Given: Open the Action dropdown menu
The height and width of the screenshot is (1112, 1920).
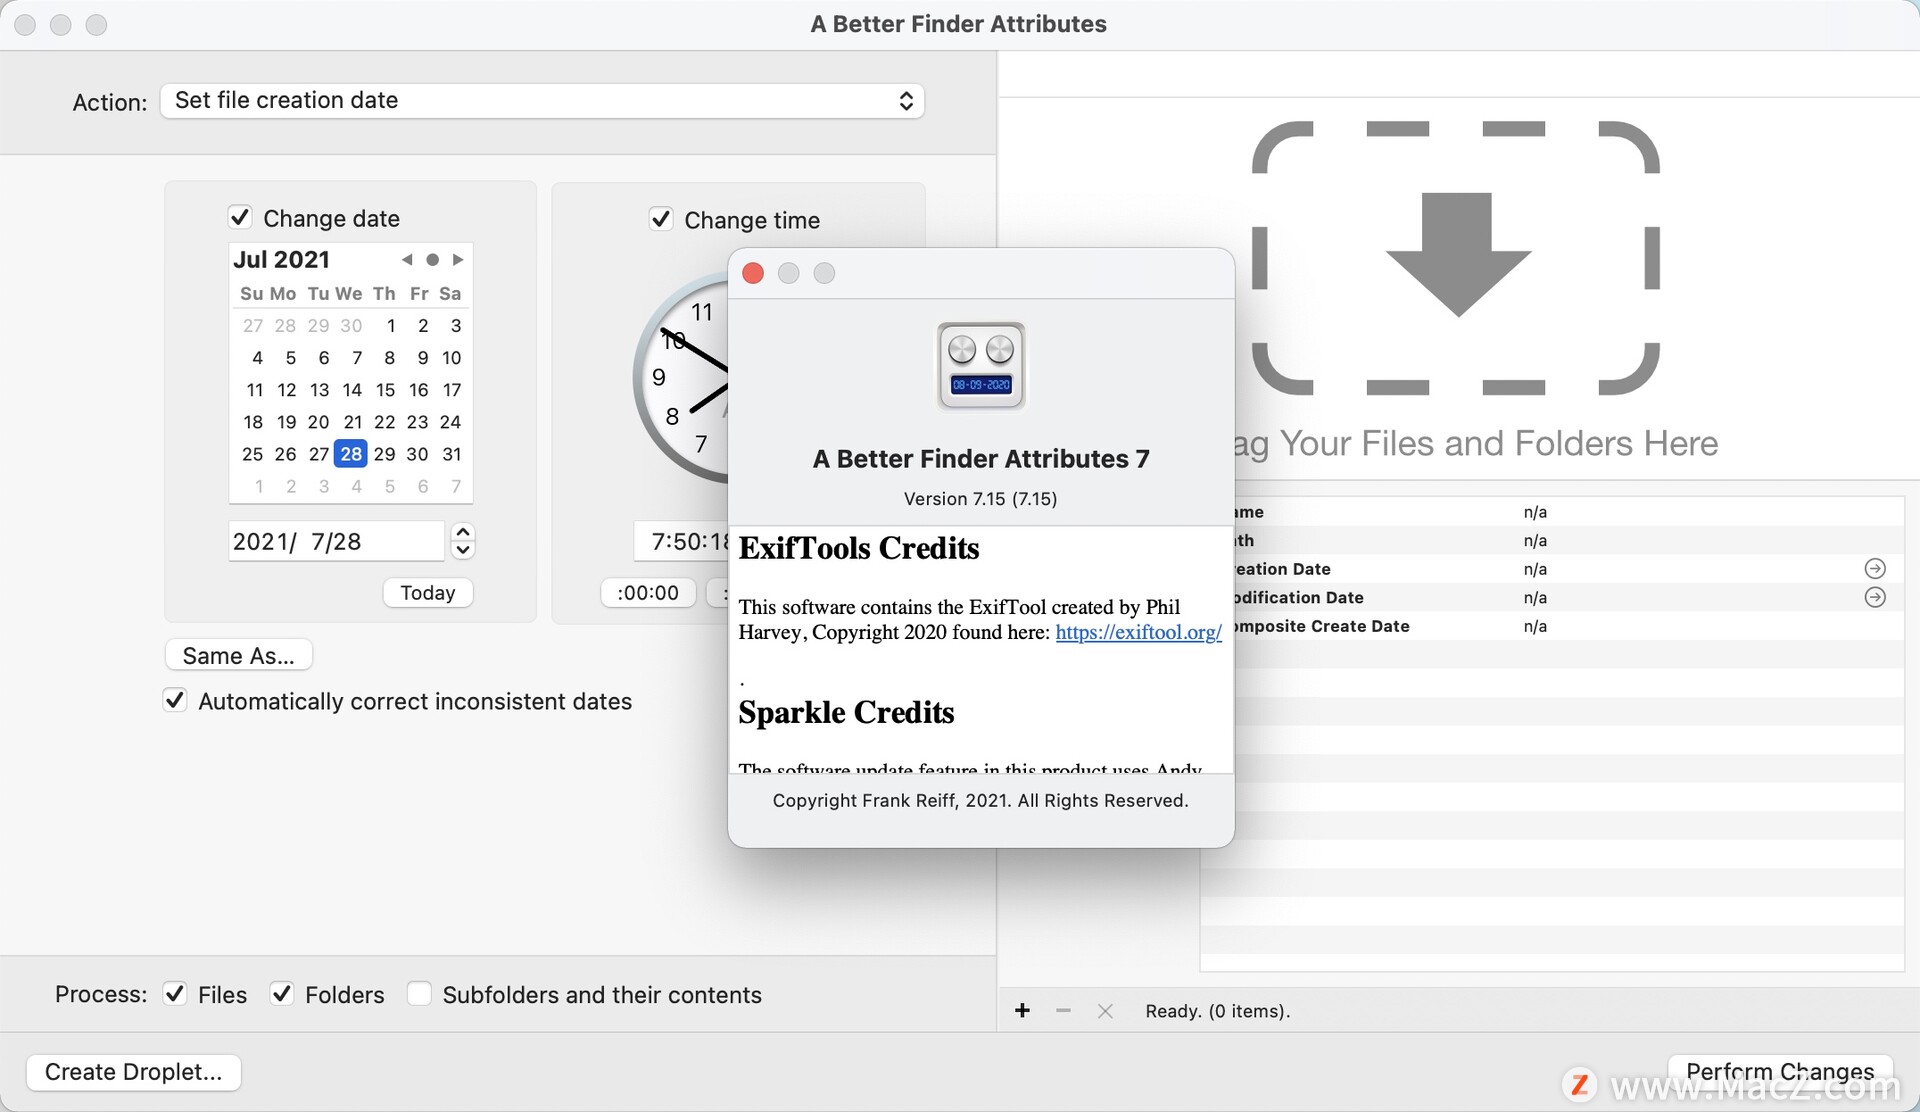Looking at the screenshot, I should tap(542, 100).
